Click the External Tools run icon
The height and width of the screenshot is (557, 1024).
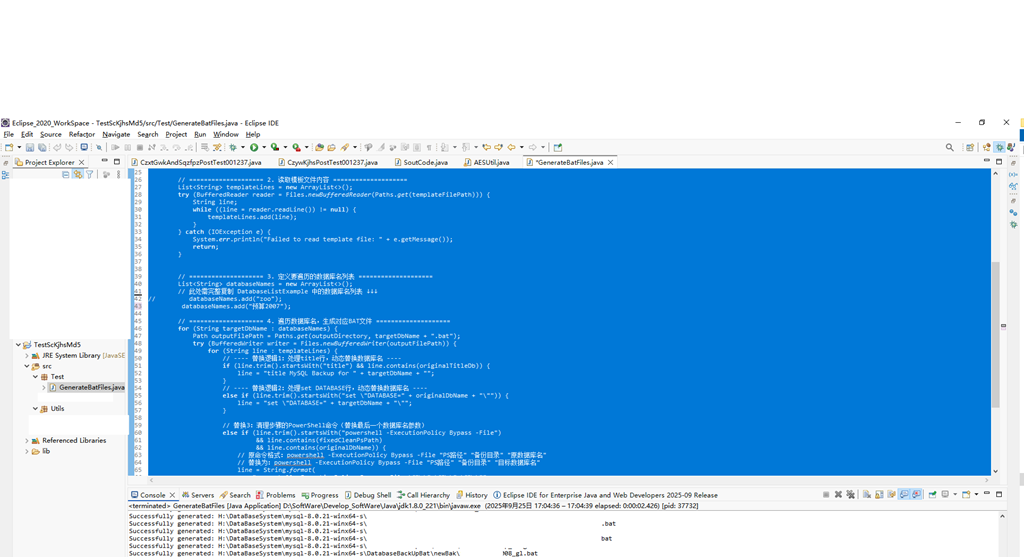[296, 147]
